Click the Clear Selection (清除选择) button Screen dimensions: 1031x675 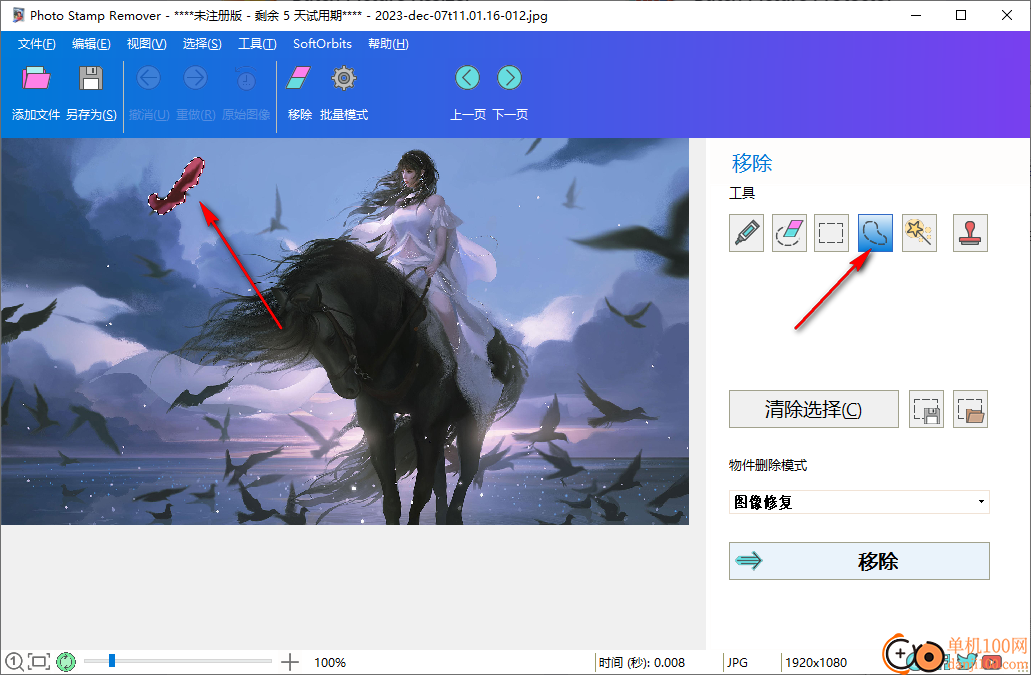click(x=813, y=409)
